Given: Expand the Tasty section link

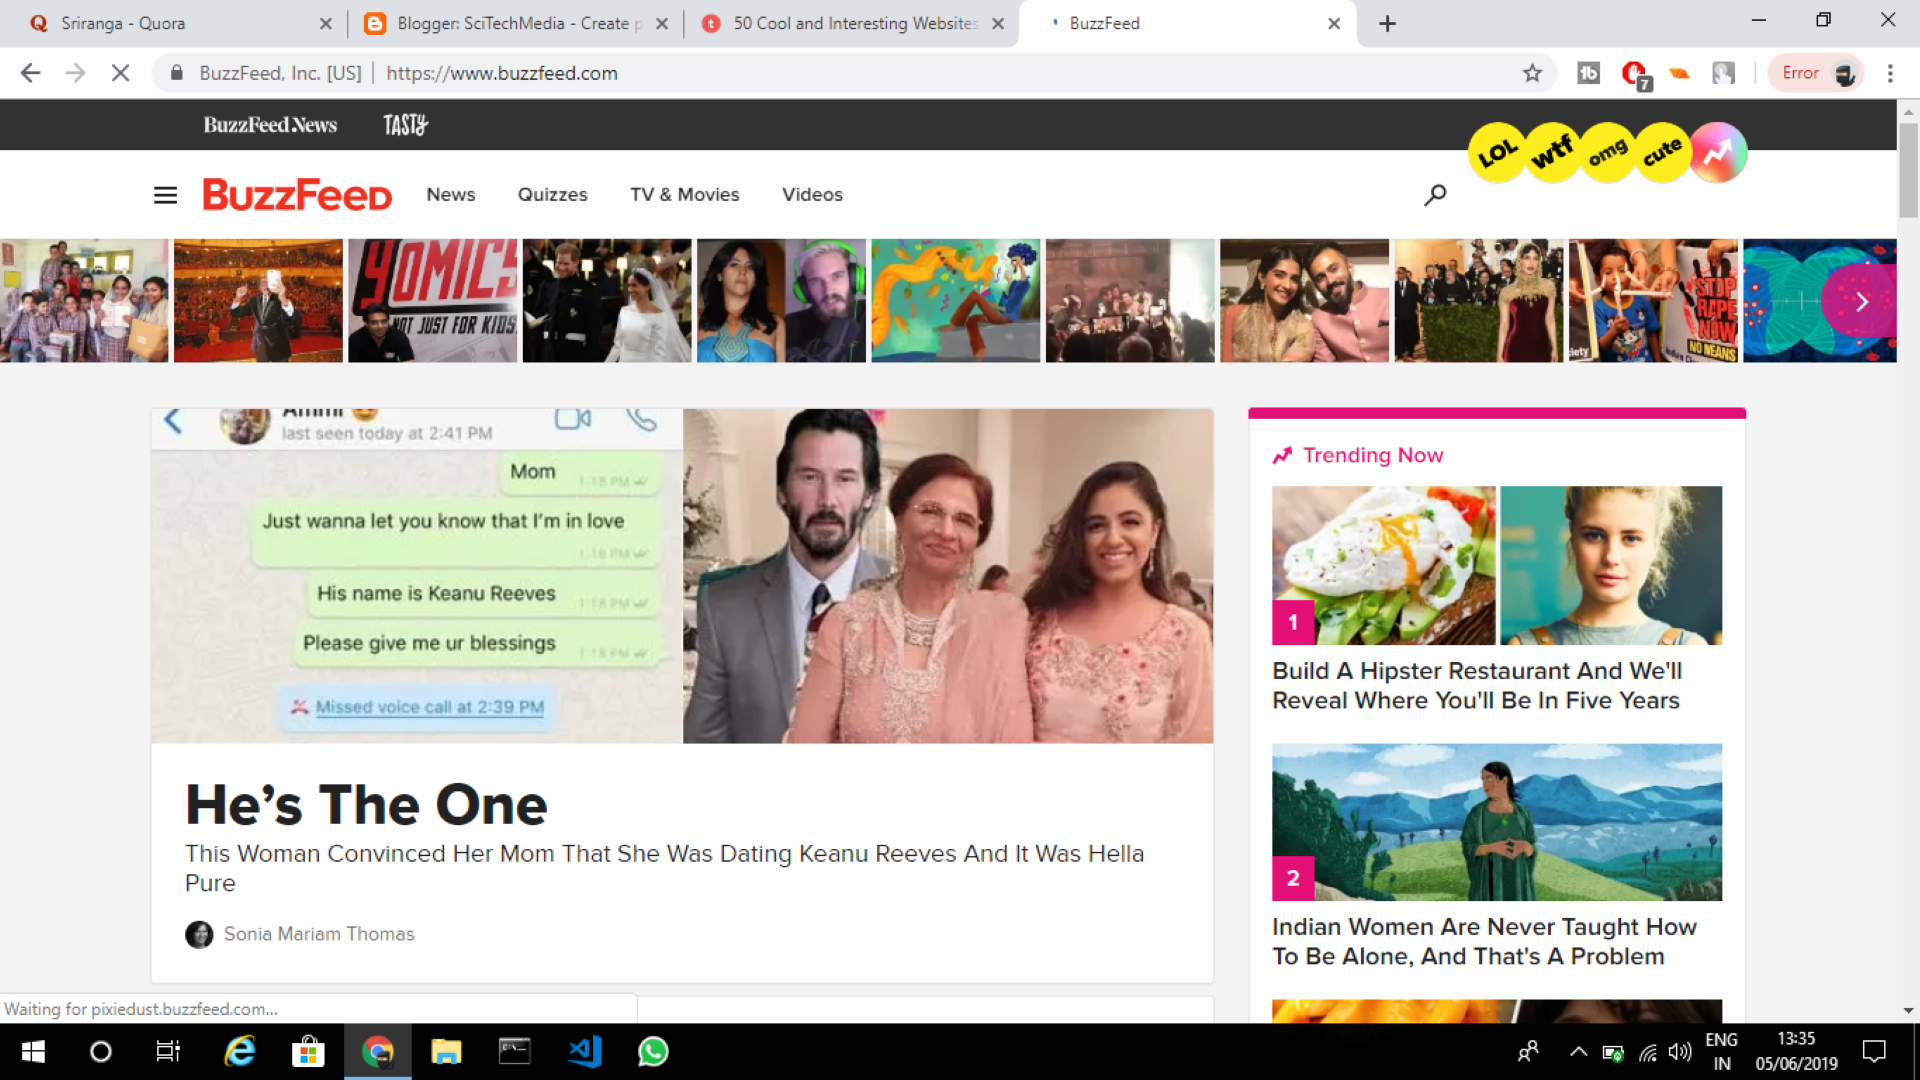Looking at the screenshot, I should tap(405, 124).
